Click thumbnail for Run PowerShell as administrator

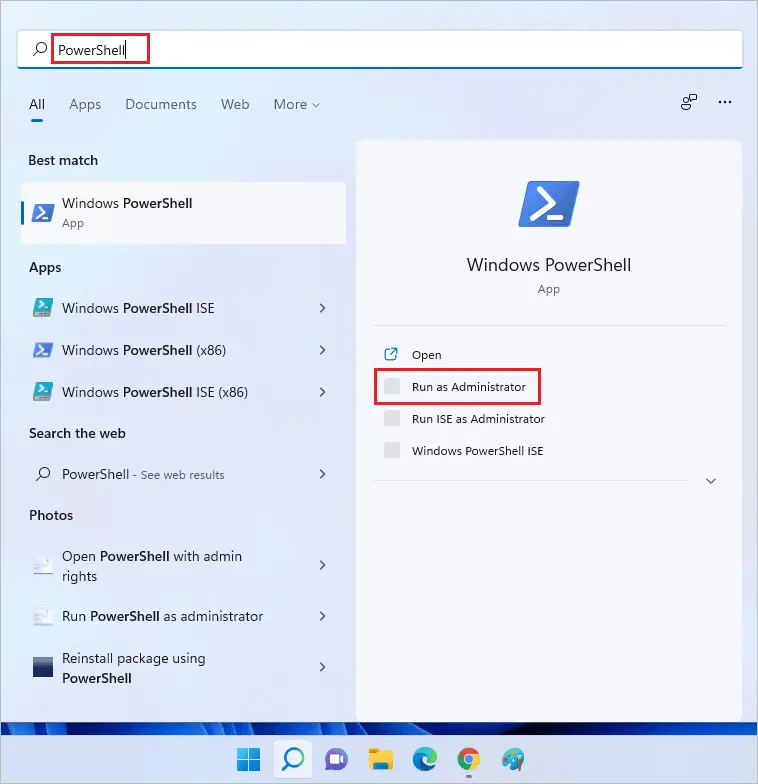(x=43, y=616)
